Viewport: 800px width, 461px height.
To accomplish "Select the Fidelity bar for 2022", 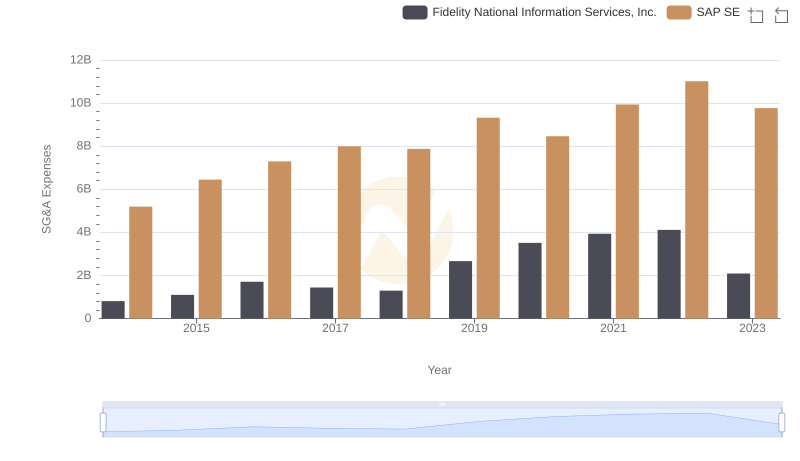I will coord(669,274).
